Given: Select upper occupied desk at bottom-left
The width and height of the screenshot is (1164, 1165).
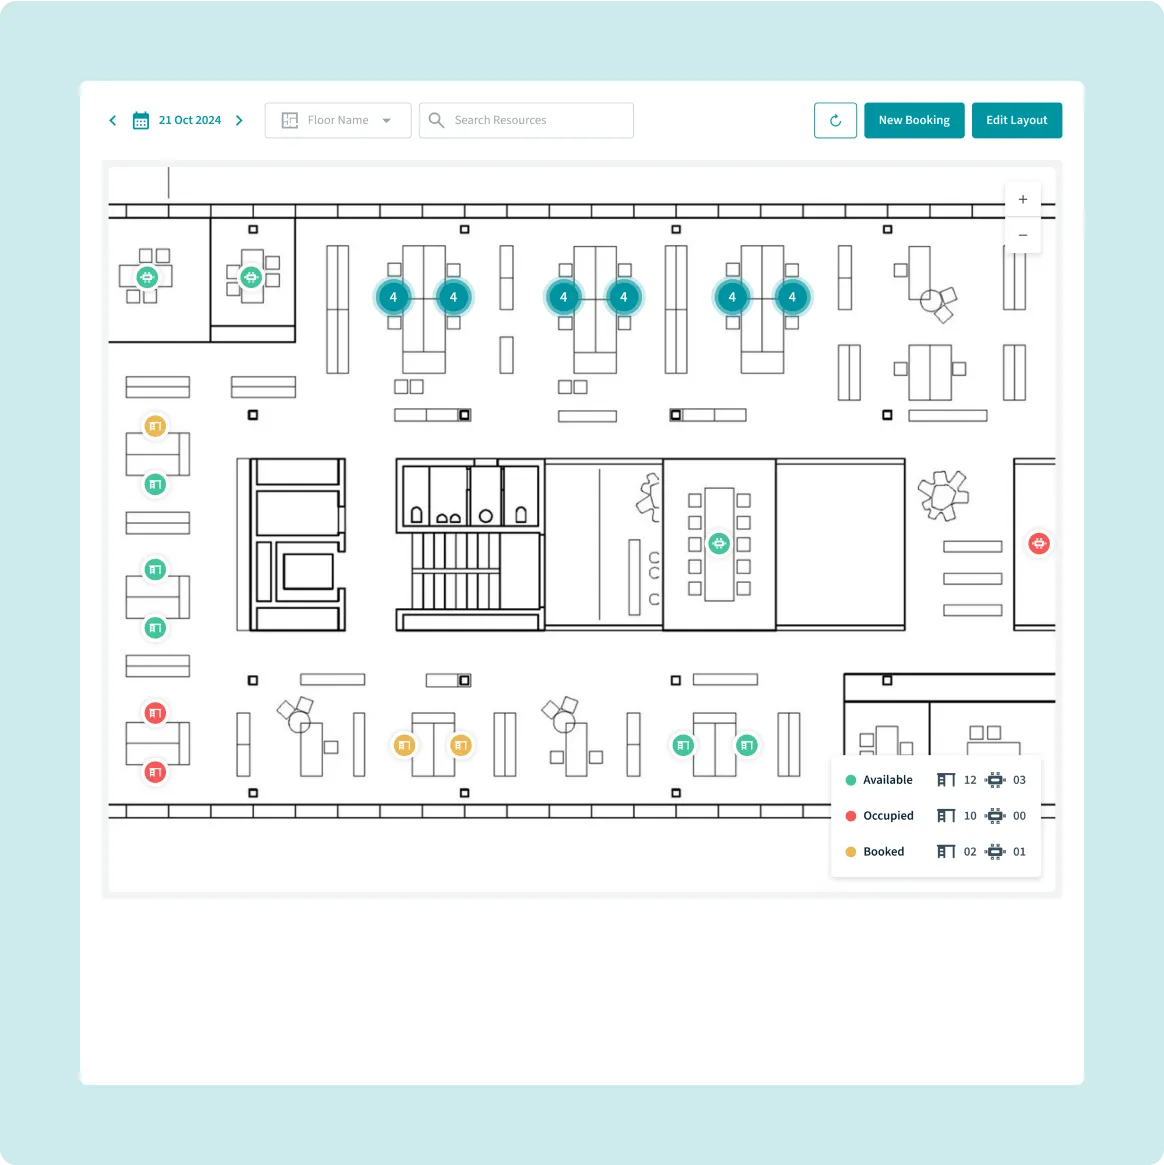Looking at the screenshot, I should pos(155,713).
